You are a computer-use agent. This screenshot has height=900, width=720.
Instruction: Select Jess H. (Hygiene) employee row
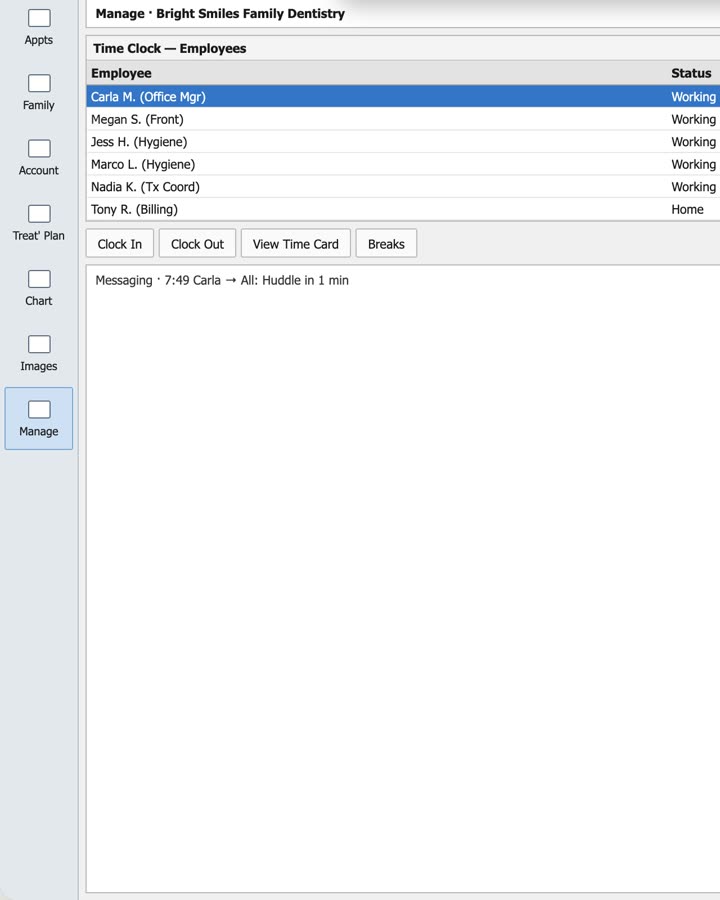(403, 141)
